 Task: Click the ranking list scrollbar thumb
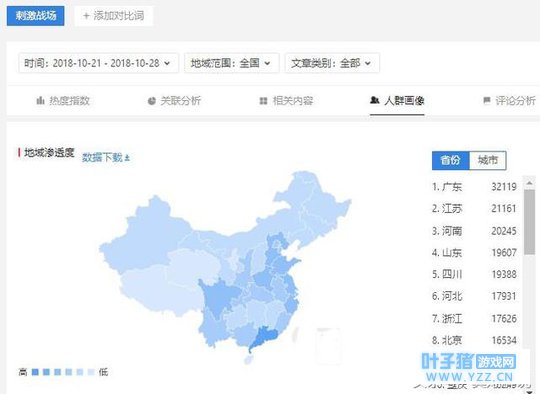click(x=530, y=222)
